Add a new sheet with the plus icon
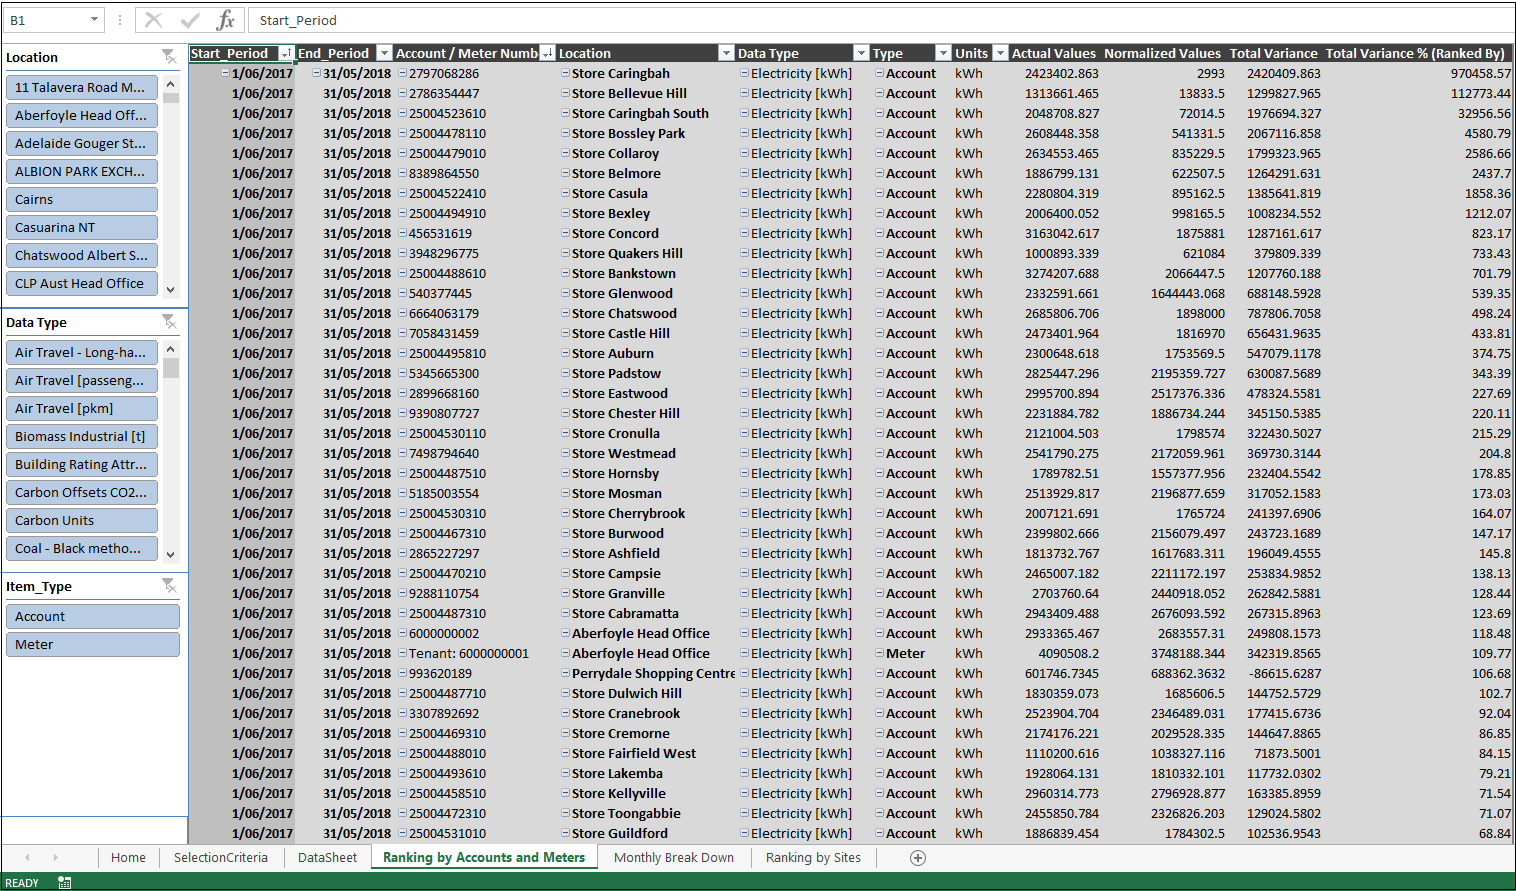The width and height of the screenshot is (1516, 891). point(918,858)
